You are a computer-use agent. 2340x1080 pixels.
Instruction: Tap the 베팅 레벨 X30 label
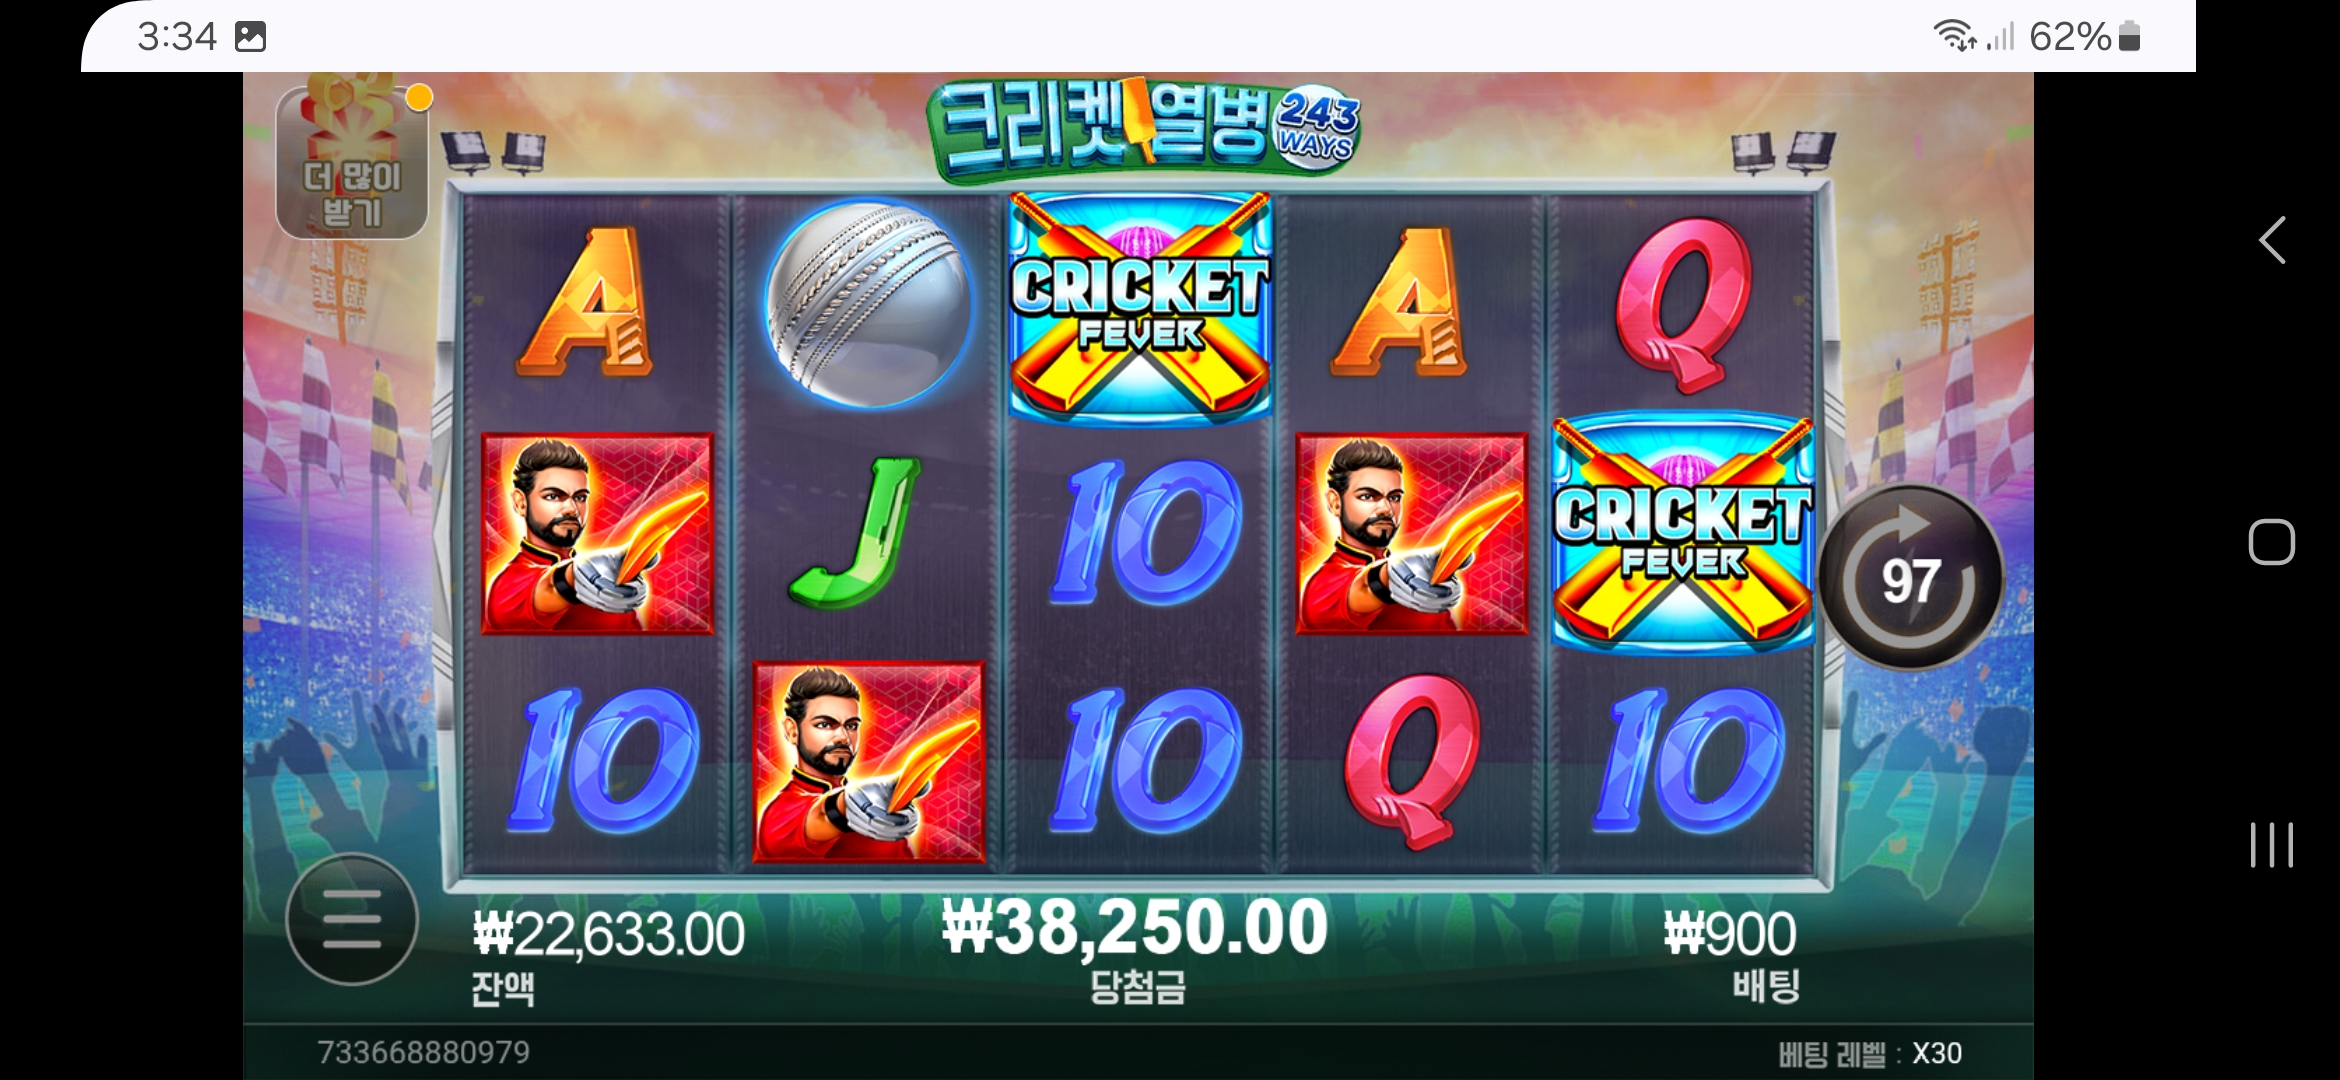point(1870,1053)
